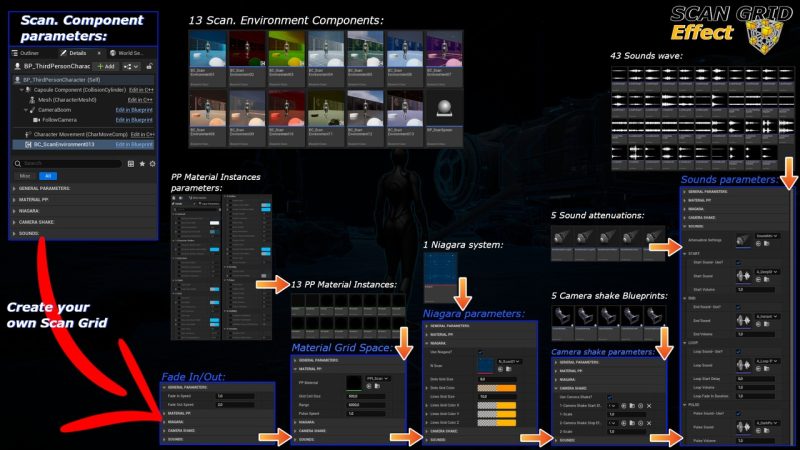Toggle the Loop Sound Use checkbox
The width and height of the screenshot is (800, 450).
click(x=738, y=352)
